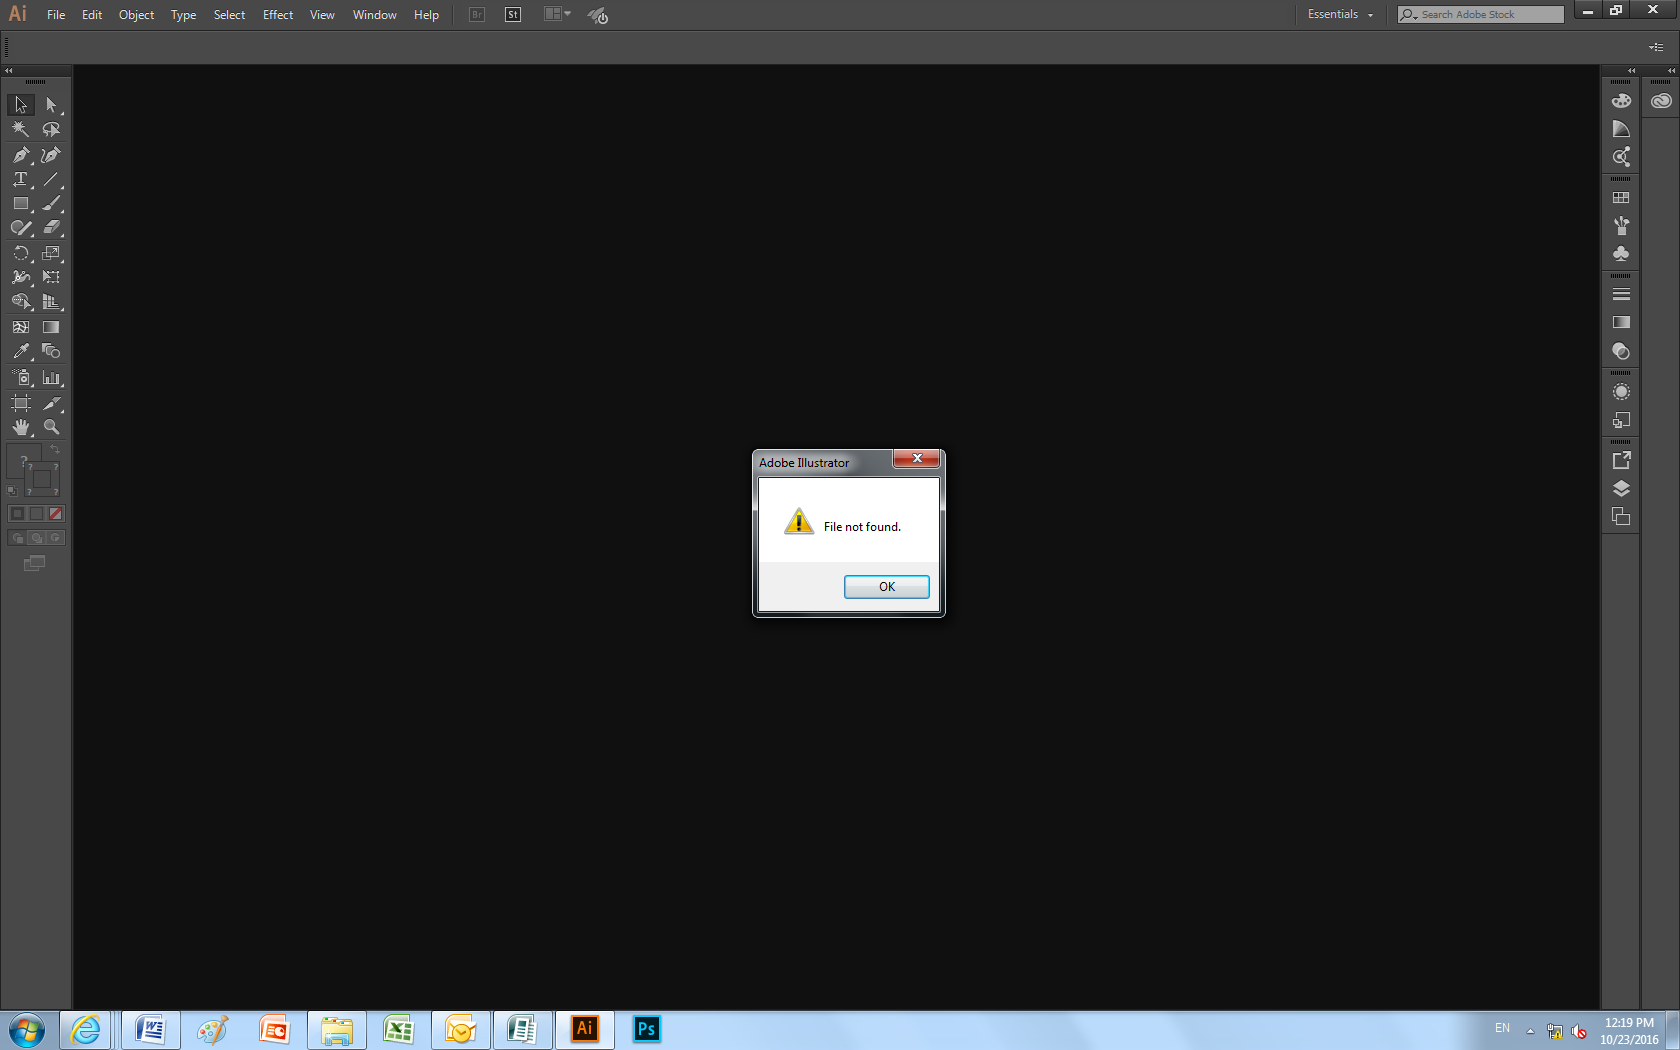Open the Brushes panel
Image resolution: width=1680 pixels, height=1050 pixels.
[x=1621, y=225]
